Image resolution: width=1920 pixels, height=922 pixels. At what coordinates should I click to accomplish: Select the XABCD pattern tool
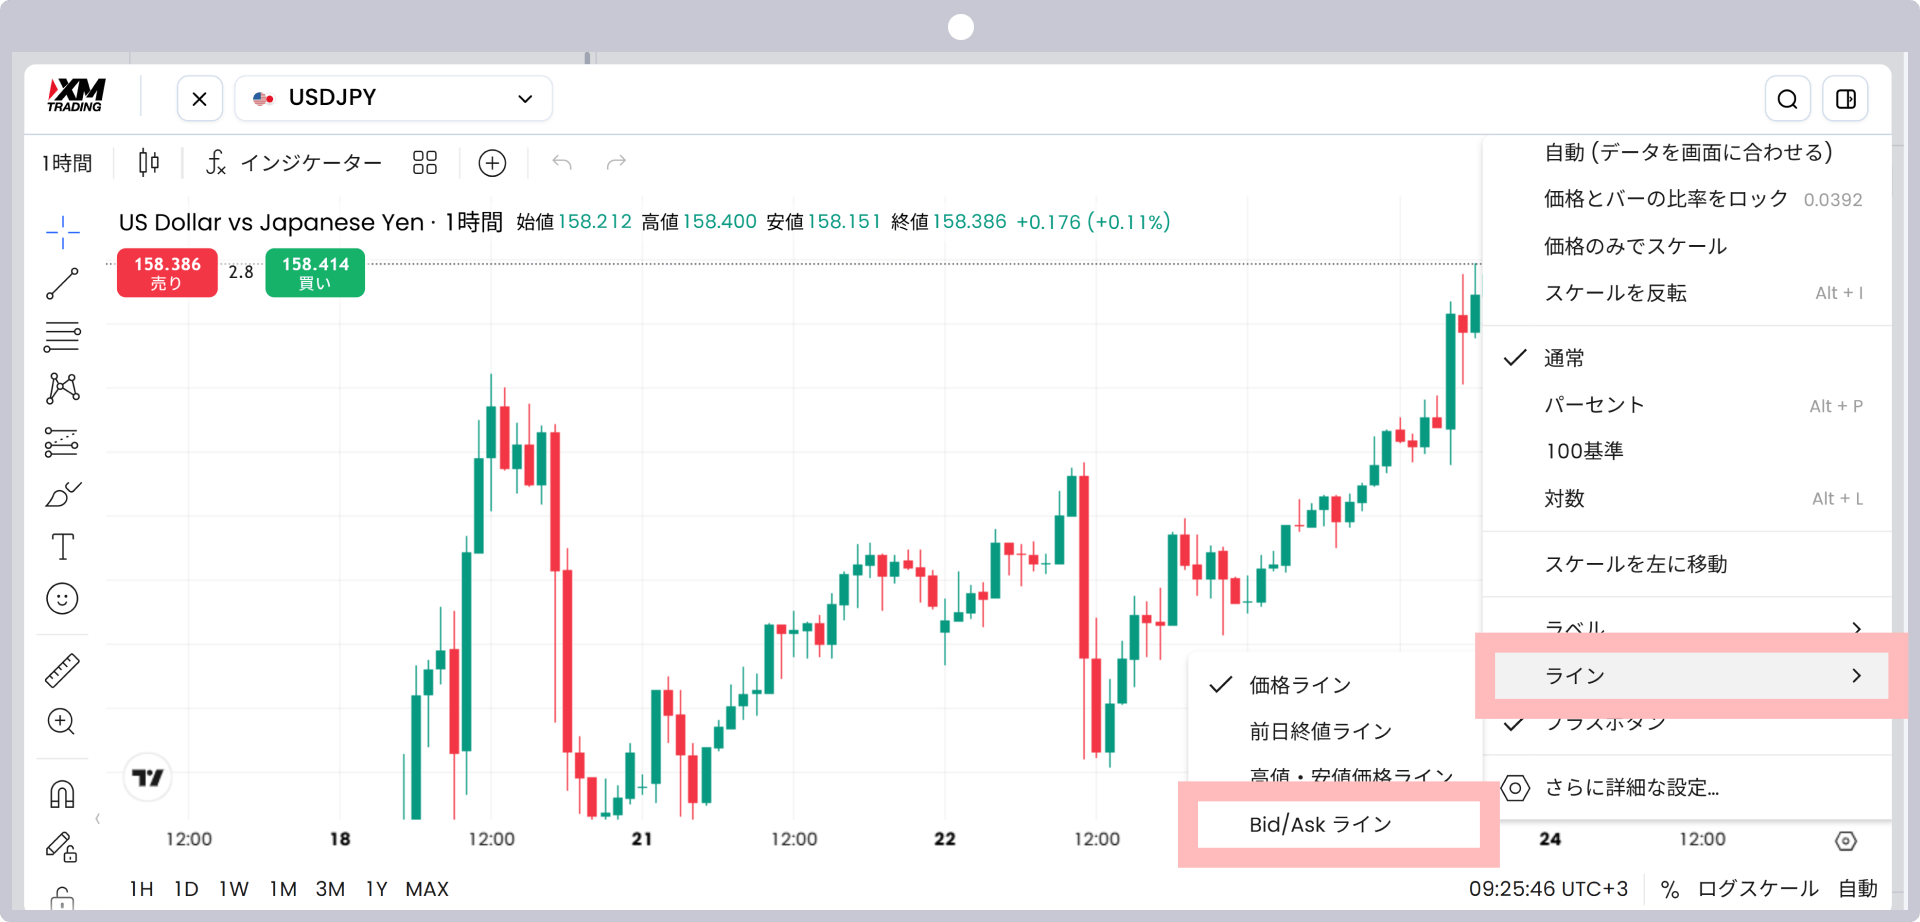[x=62, y=389]
